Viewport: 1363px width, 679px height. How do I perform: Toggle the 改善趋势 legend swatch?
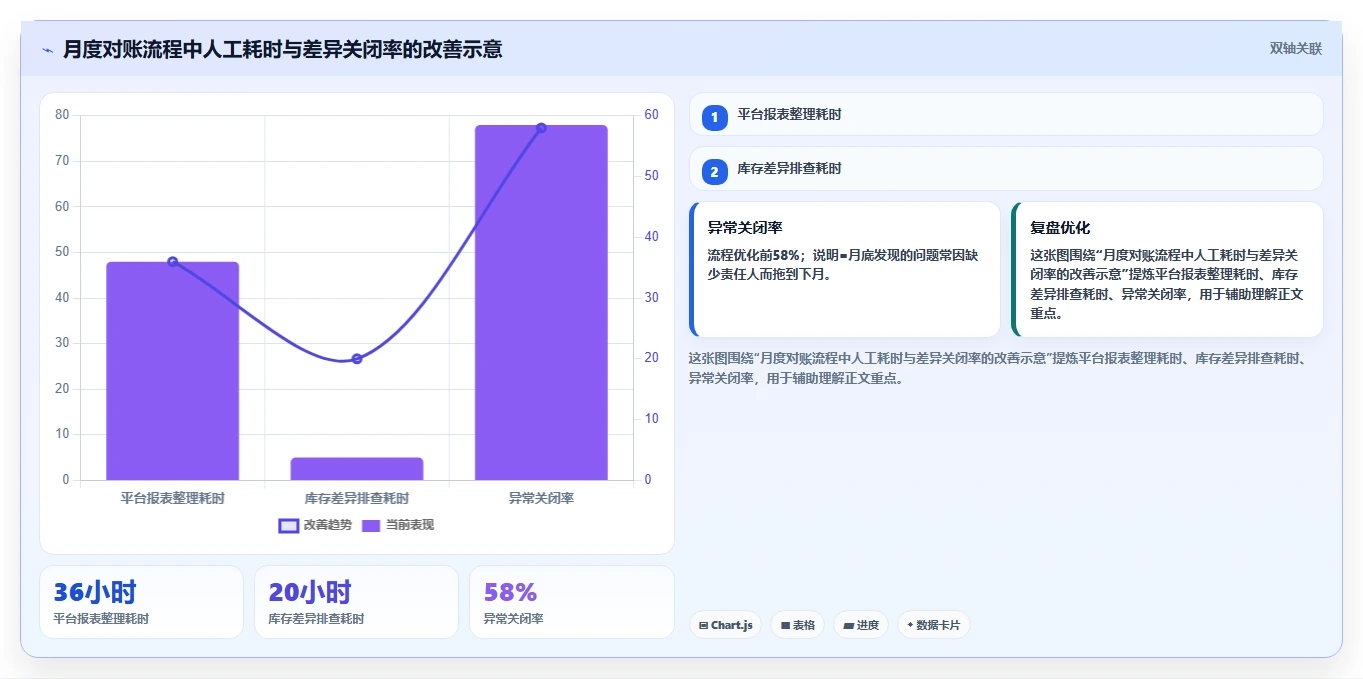click(x=288, y=525)
